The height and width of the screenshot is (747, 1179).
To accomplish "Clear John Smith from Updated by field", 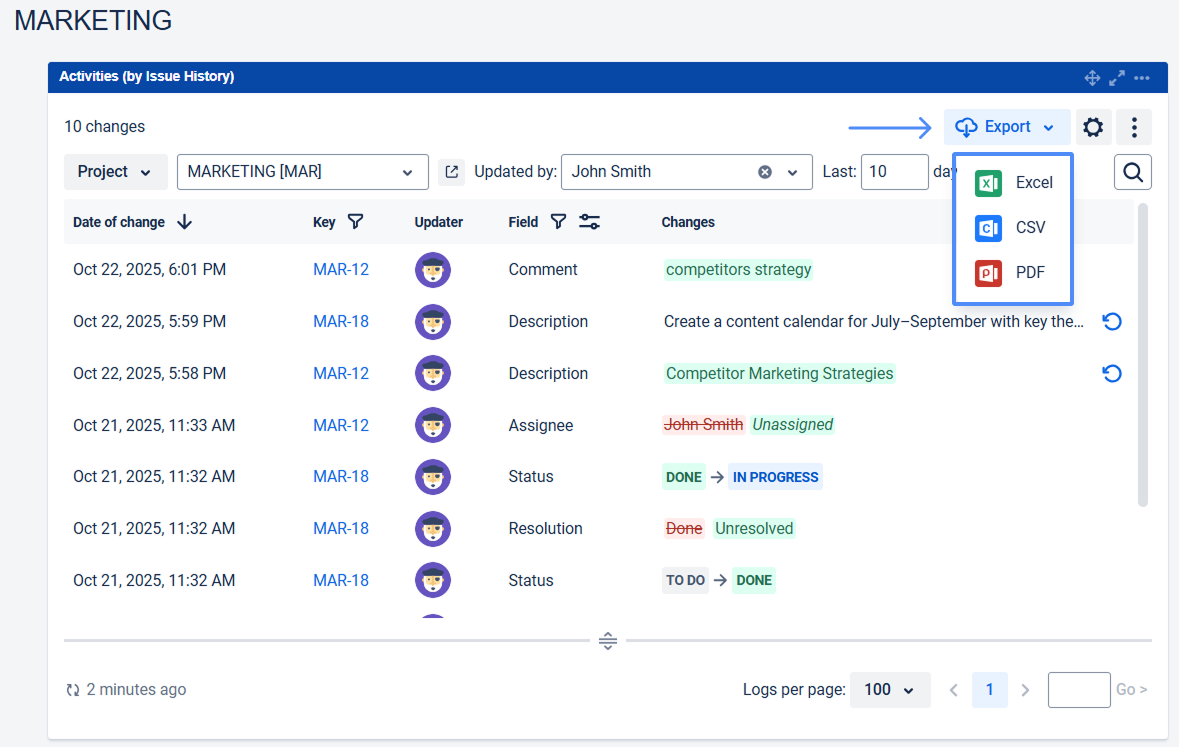I will pyautogui.click(x=765, y=172).
